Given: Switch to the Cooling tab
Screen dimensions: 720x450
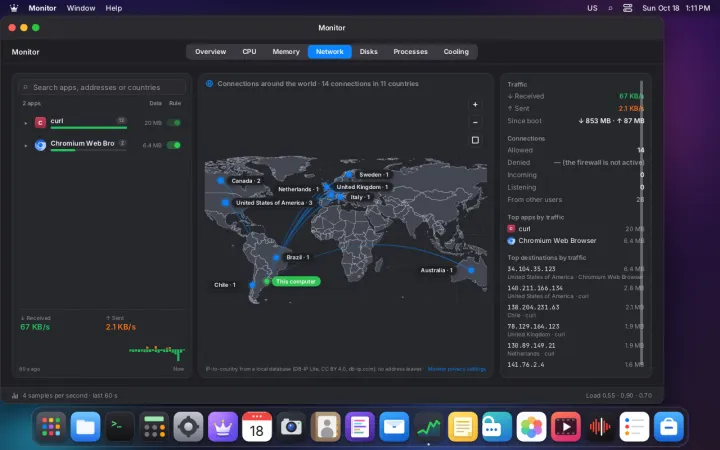Looking at the screenshot, I should click(456, 52).
